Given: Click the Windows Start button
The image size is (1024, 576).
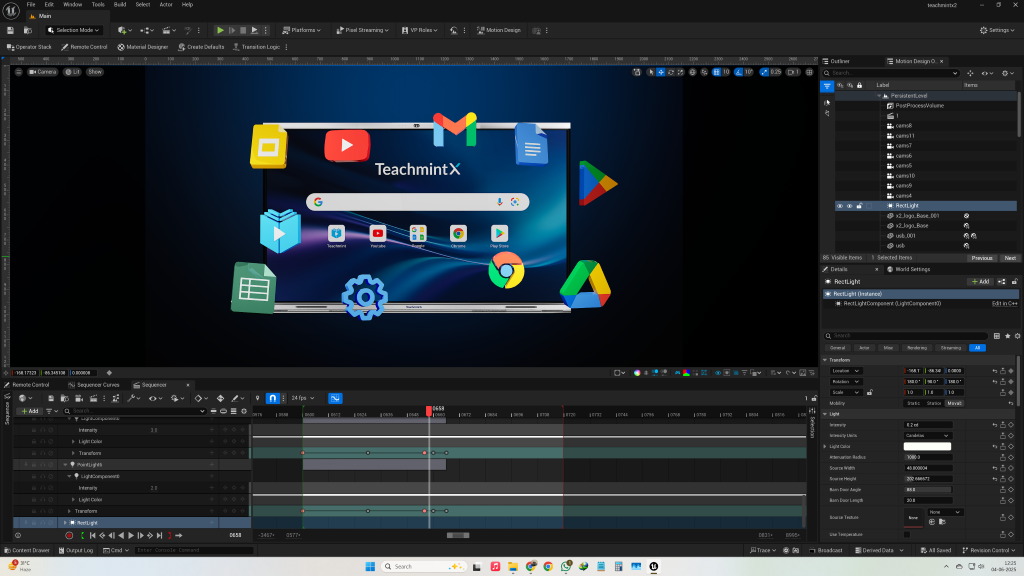Looking at the screenshot, I should tap(370, 566).
